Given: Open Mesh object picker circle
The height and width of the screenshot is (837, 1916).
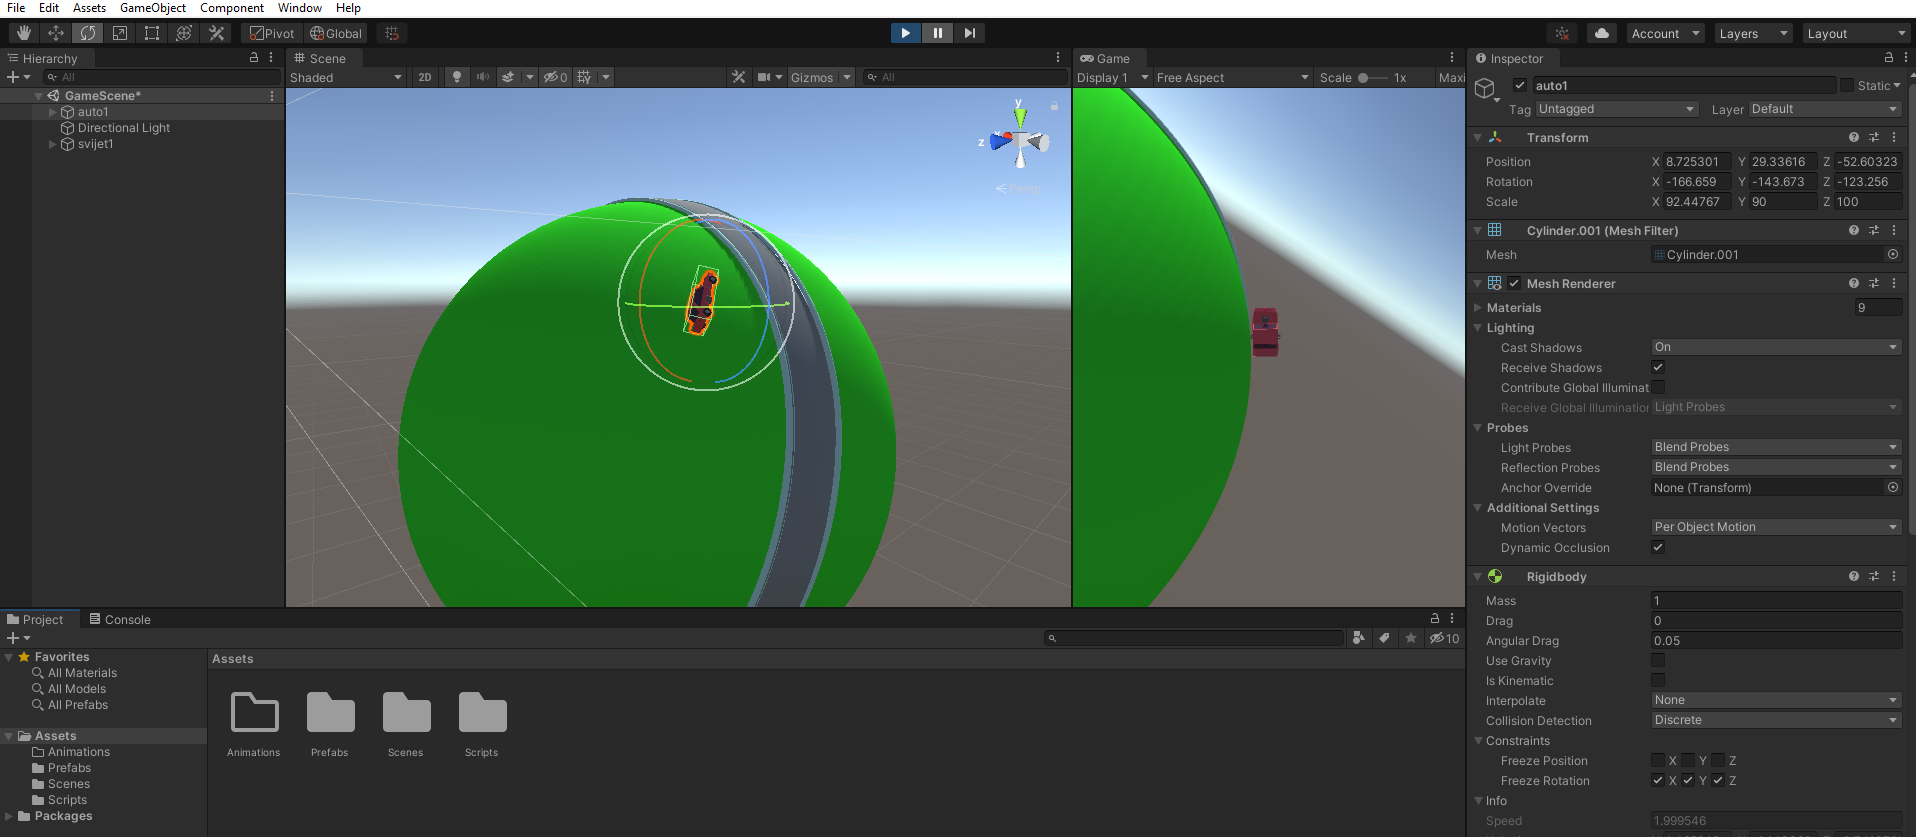Looking at the screenshot, I should tap(1893, 254).
